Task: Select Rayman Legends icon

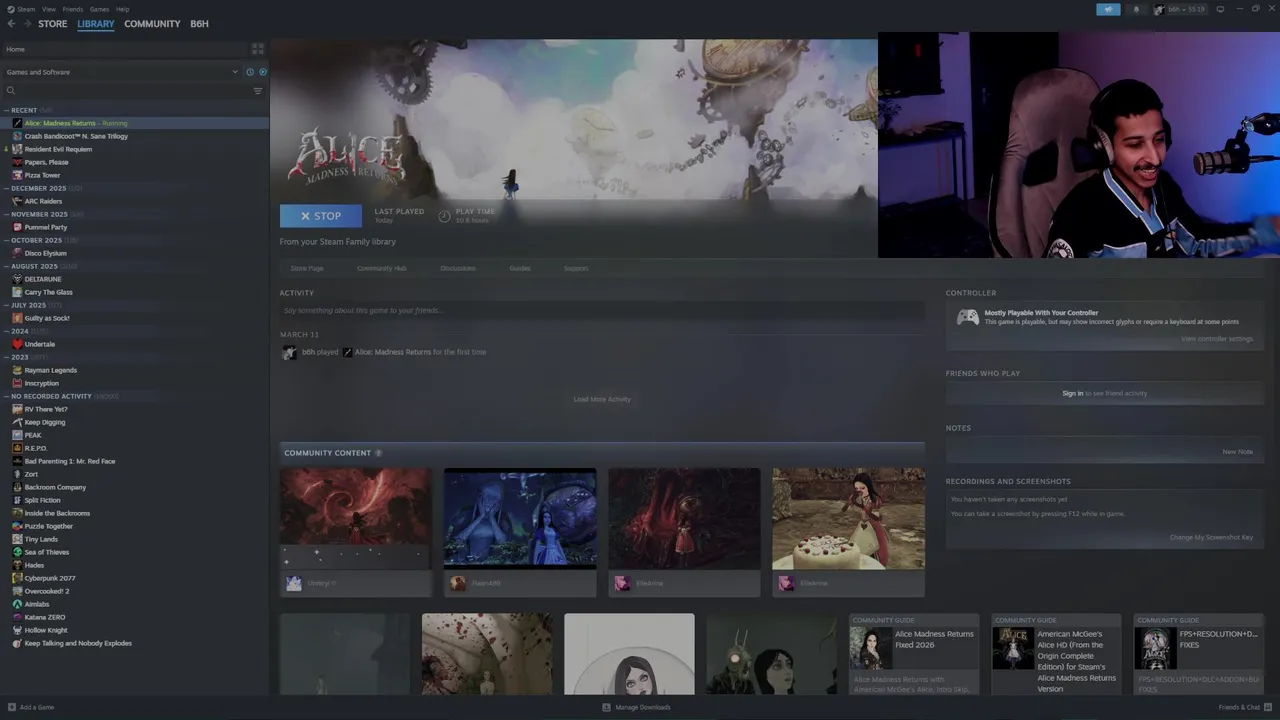Action: pos(17,370)
